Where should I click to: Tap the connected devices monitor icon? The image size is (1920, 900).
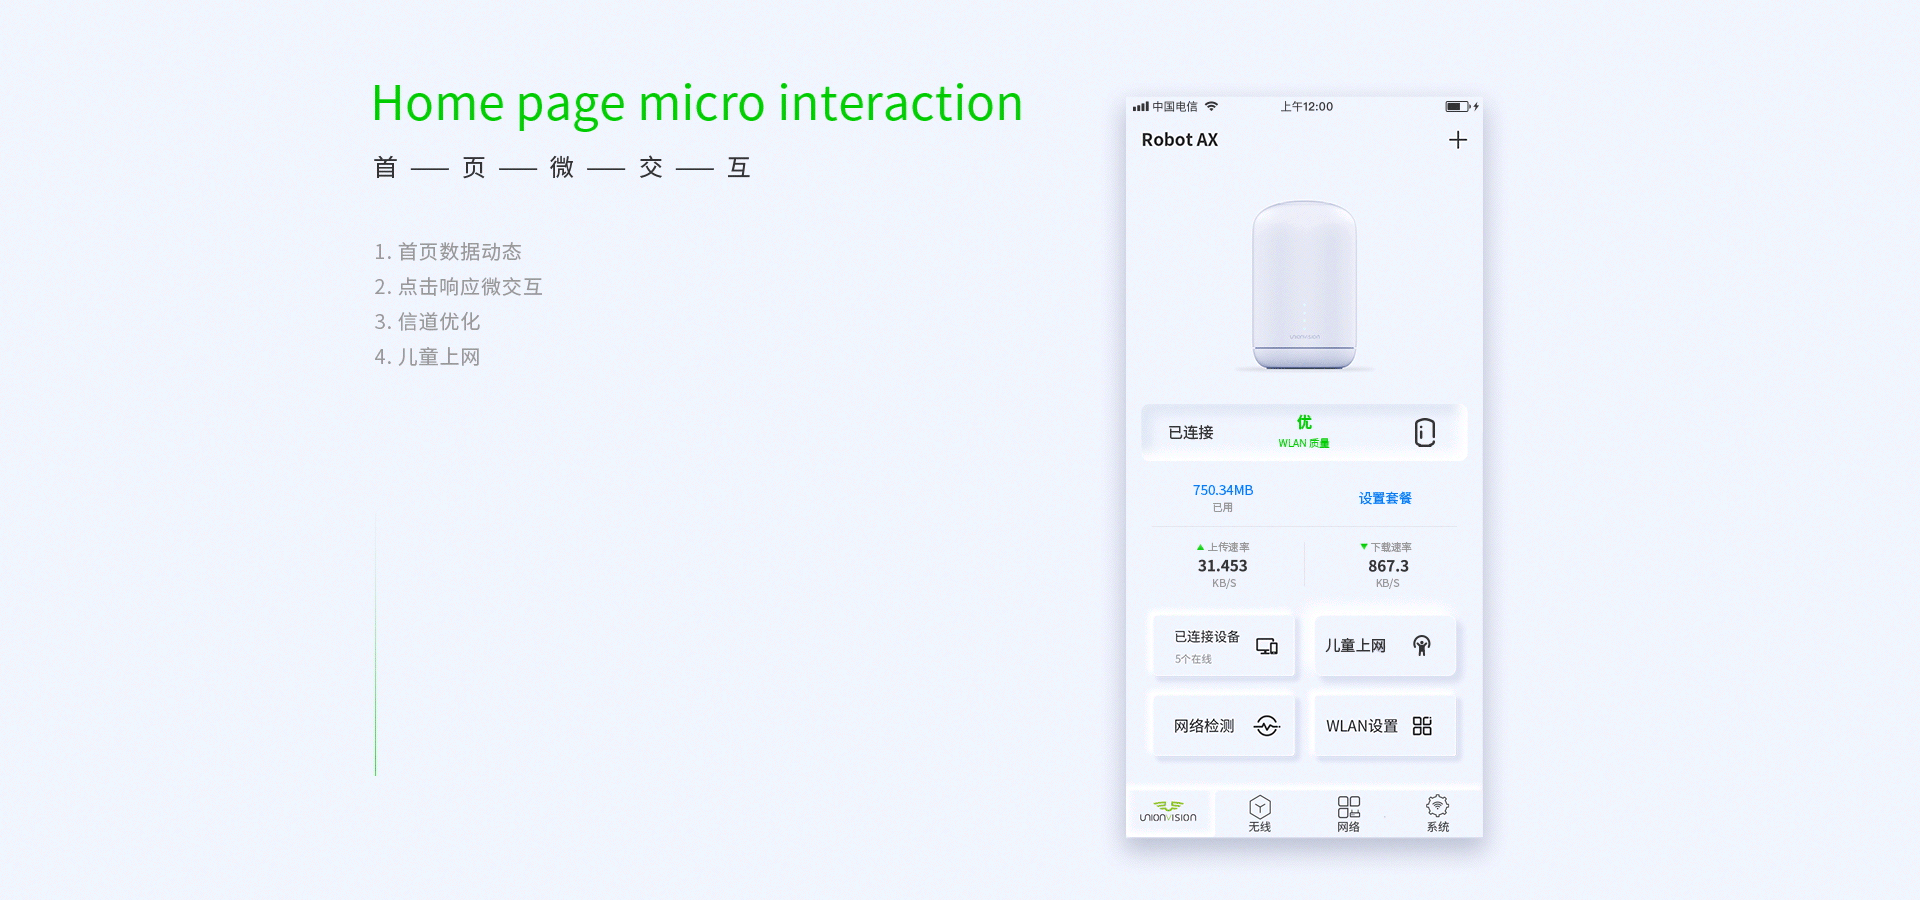click(x=1267, y=646)
